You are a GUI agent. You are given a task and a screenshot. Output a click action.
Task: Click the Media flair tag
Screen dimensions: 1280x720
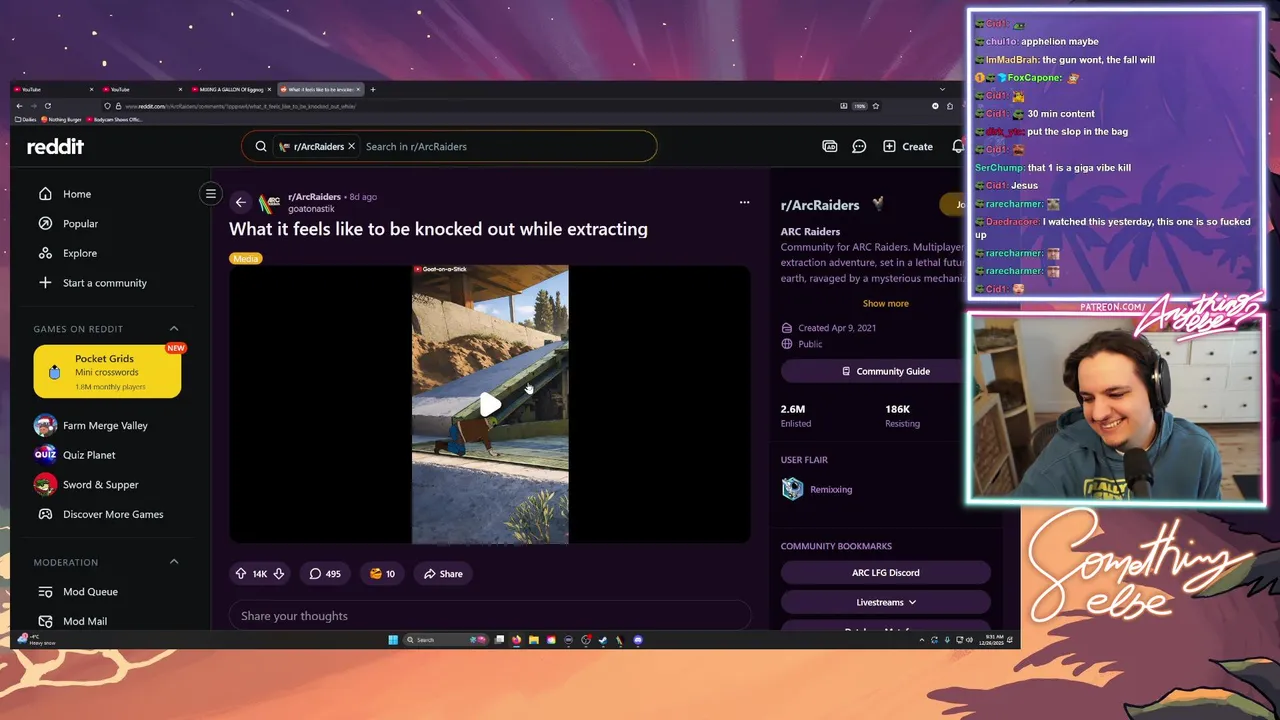tap(245, 259)
